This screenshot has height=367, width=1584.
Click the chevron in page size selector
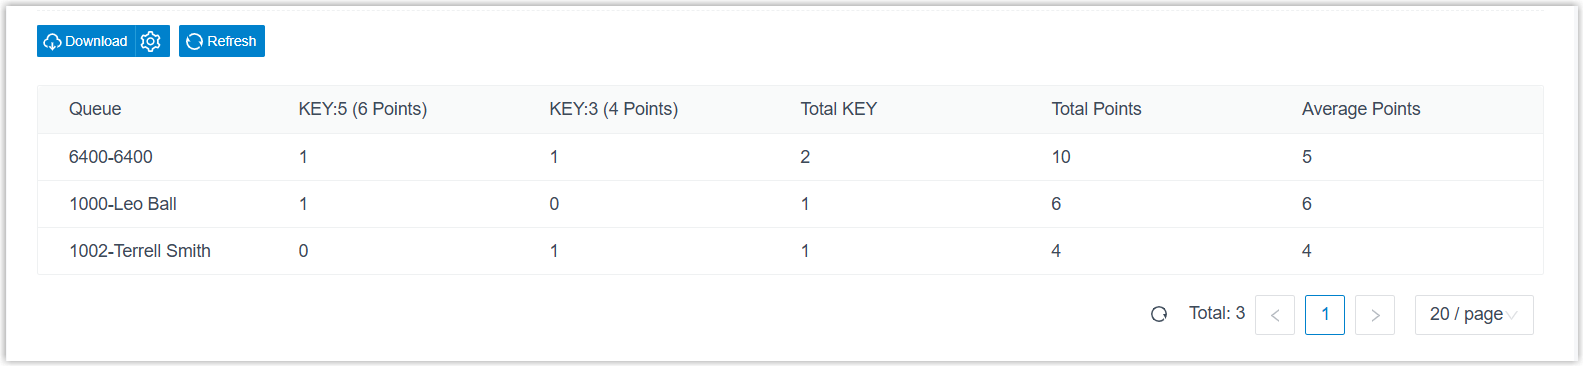[1512, 315]
